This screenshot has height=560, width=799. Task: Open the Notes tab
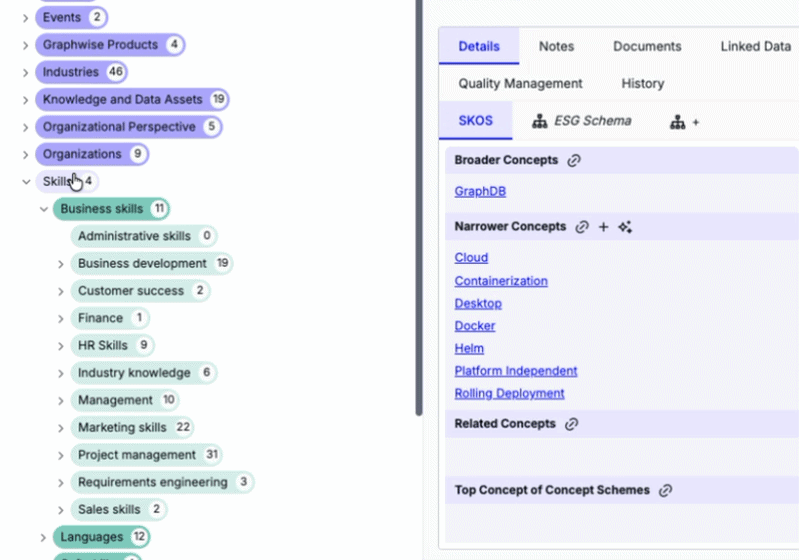click(x=556, y=46)
